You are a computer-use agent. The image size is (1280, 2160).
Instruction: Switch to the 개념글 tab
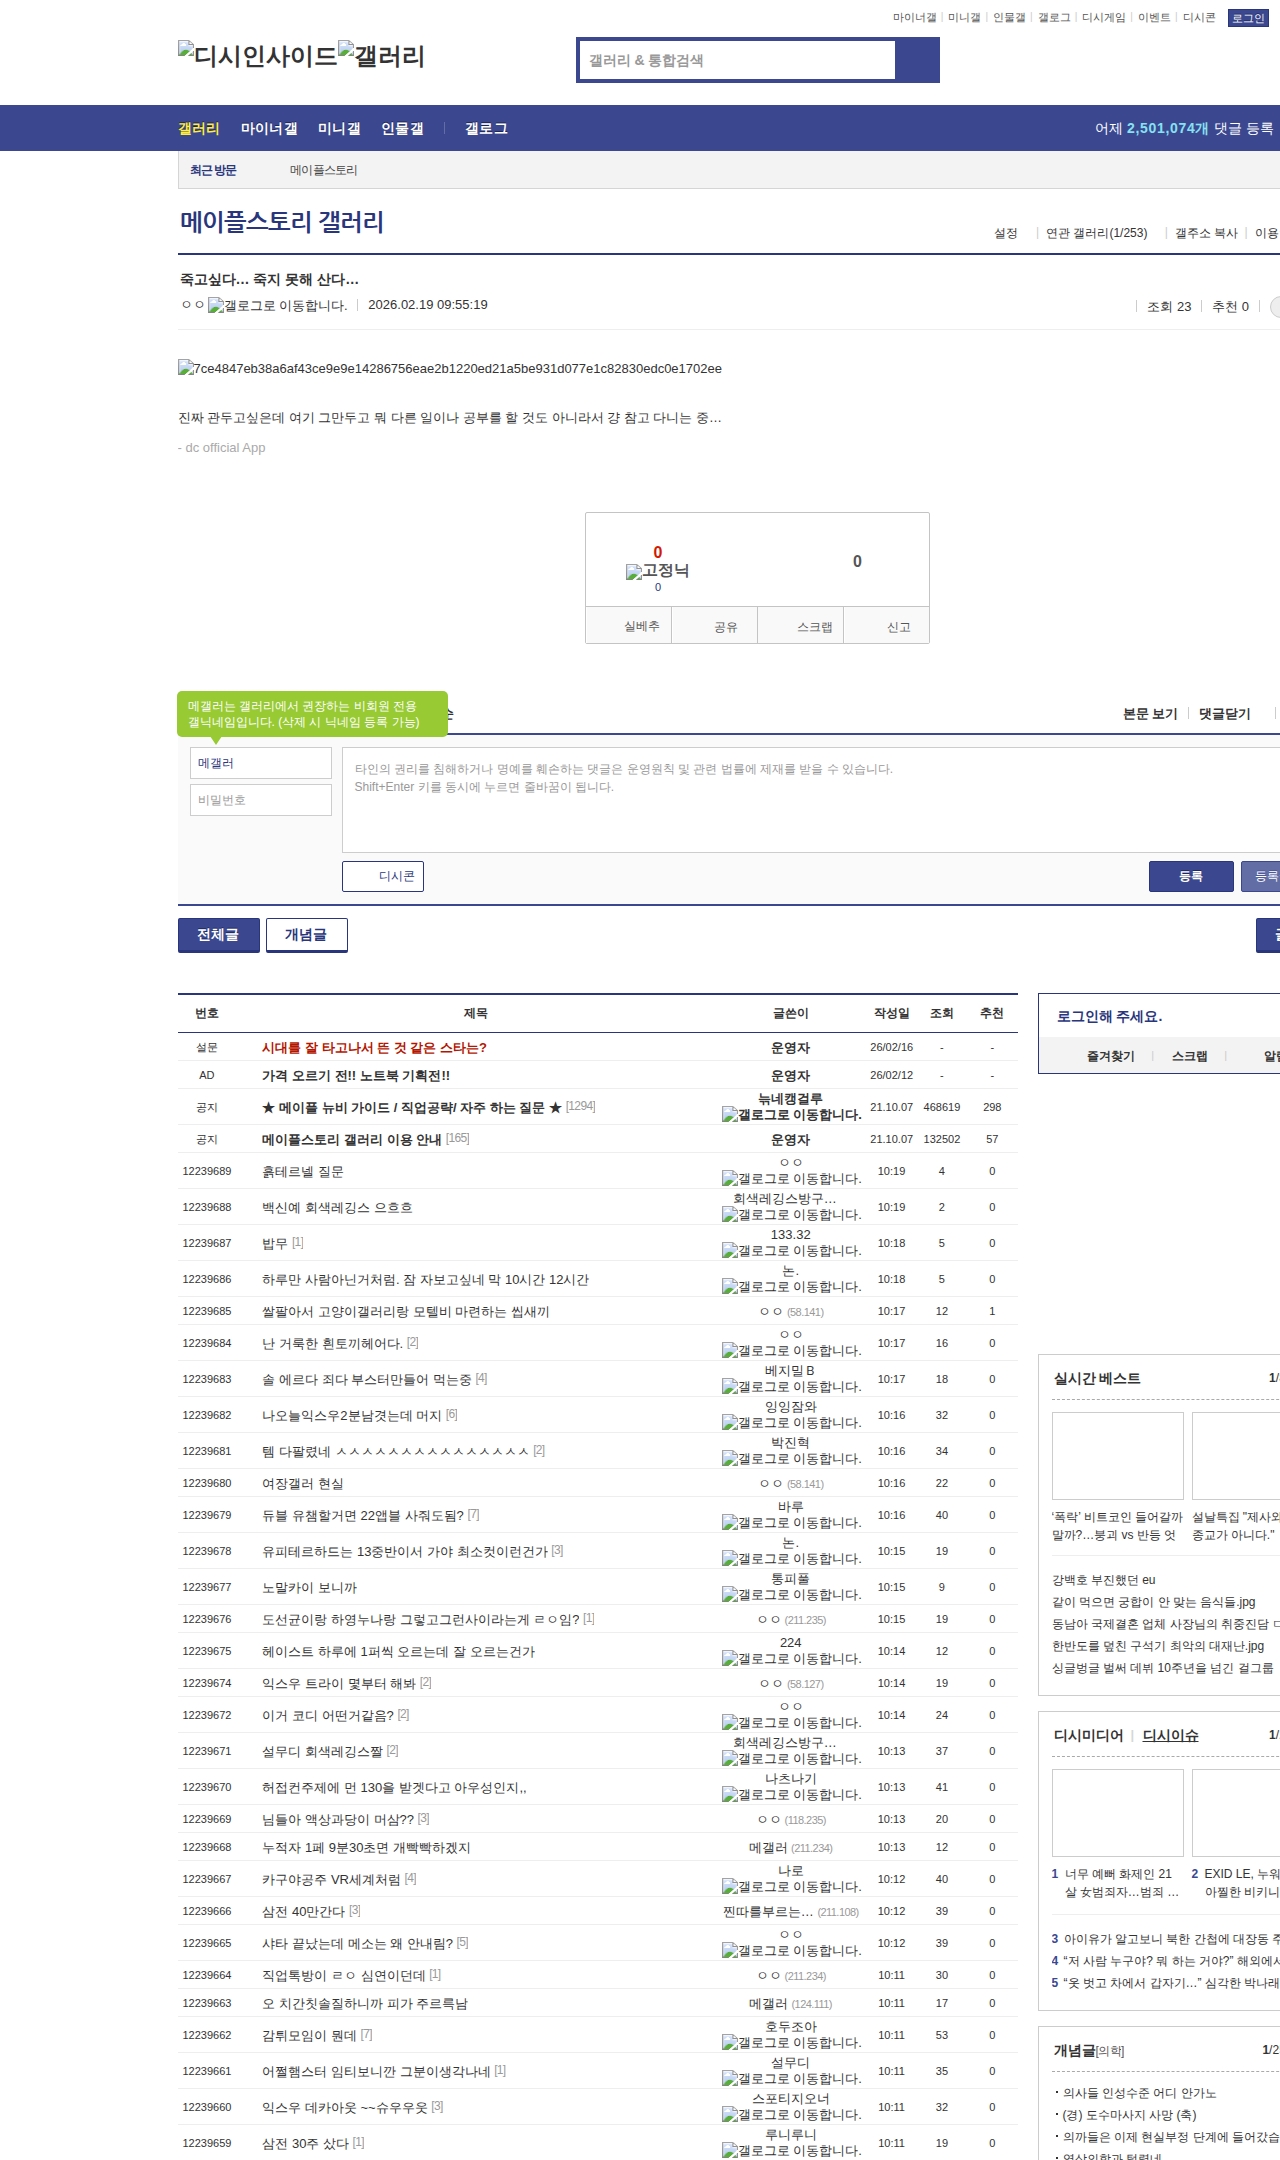point(306,935)
